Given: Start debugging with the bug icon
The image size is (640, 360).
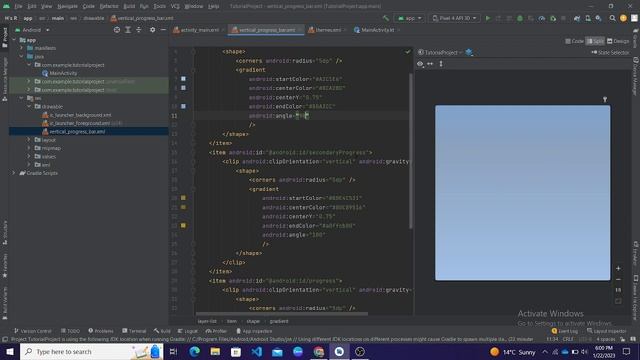Looking at the screenshot, I should pos(520,18).
